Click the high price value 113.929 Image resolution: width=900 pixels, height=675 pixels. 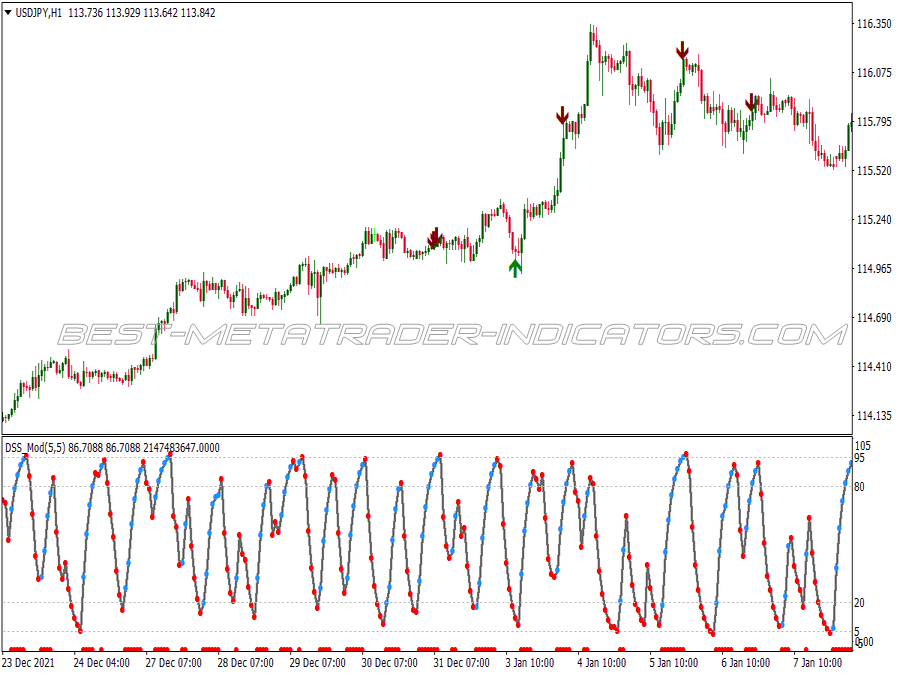point(123,13)
